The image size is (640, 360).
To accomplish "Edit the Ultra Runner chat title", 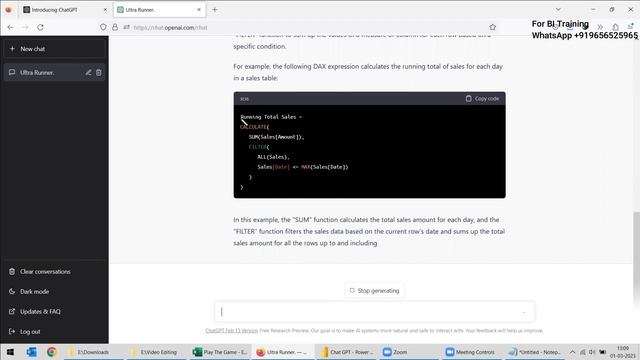I will 89,72.
